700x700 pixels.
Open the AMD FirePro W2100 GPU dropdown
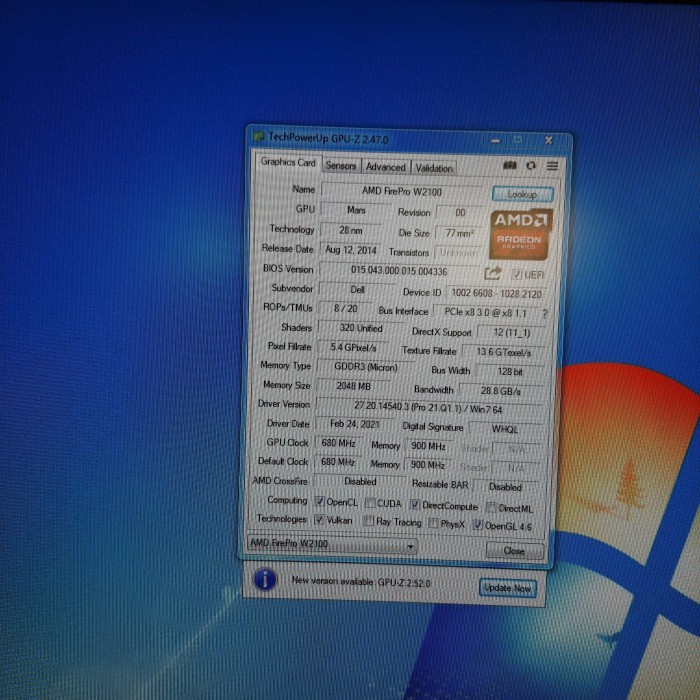[x=332, y=545]
